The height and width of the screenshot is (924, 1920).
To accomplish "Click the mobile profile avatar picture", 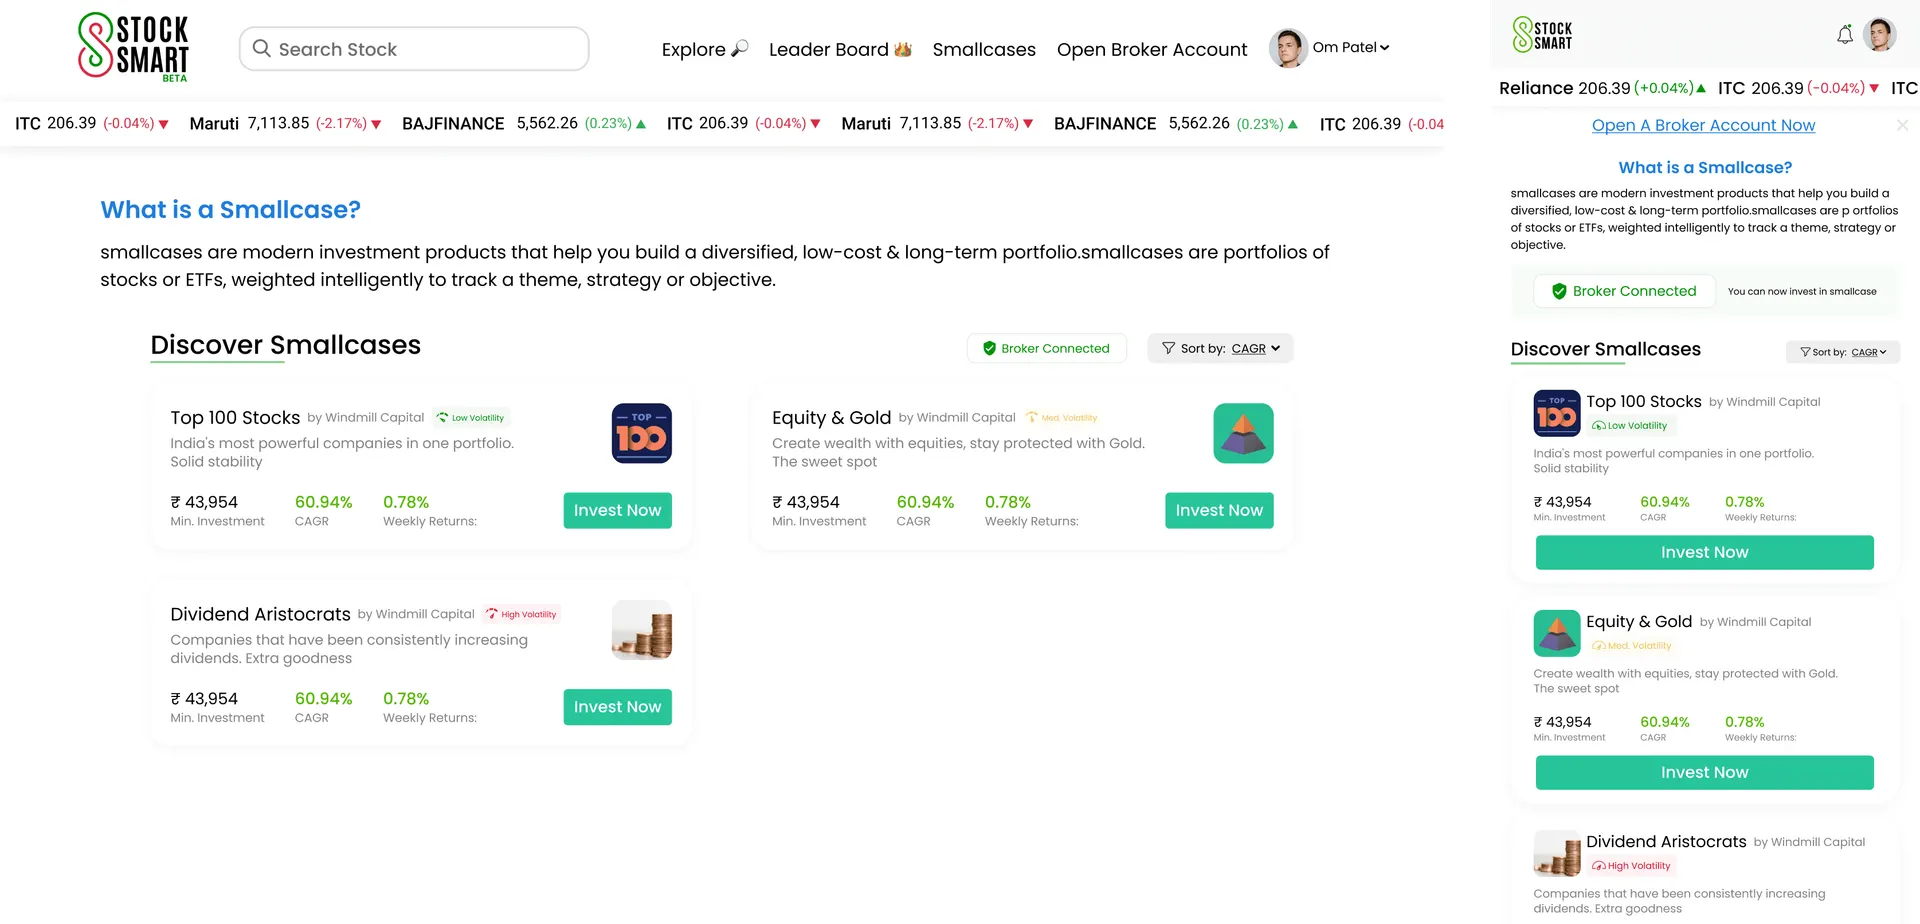I will click(x=1880, y=35).
